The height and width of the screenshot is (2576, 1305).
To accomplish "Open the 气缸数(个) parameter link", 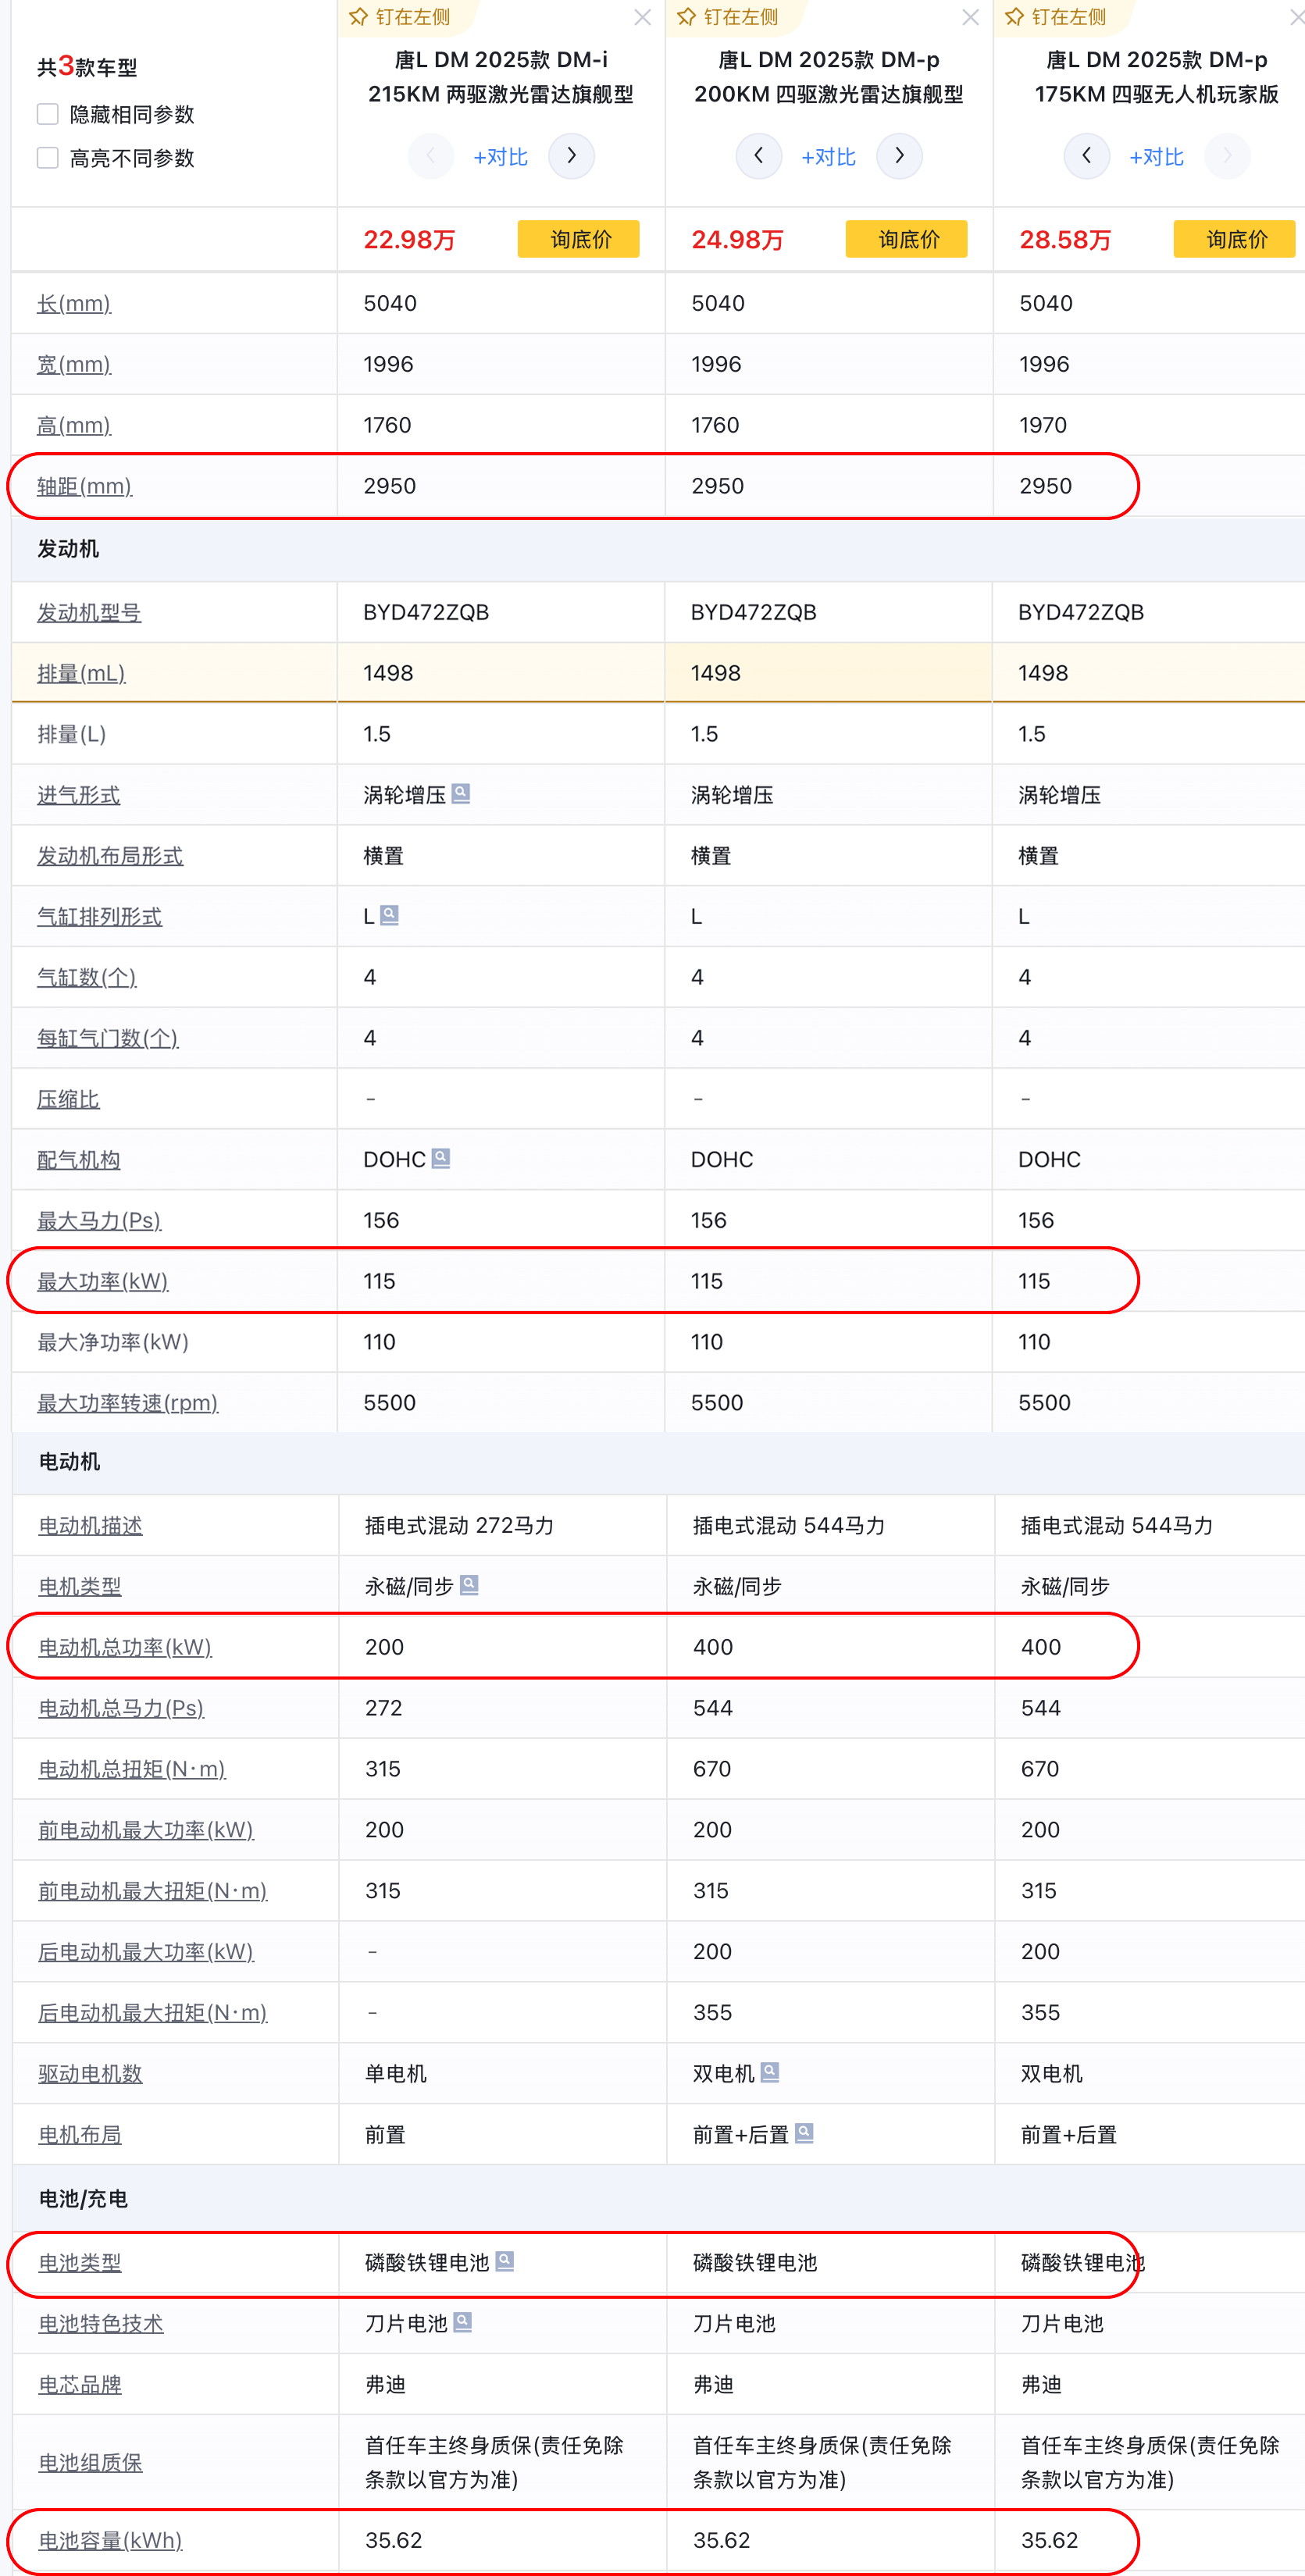I will tap(87, 977).
